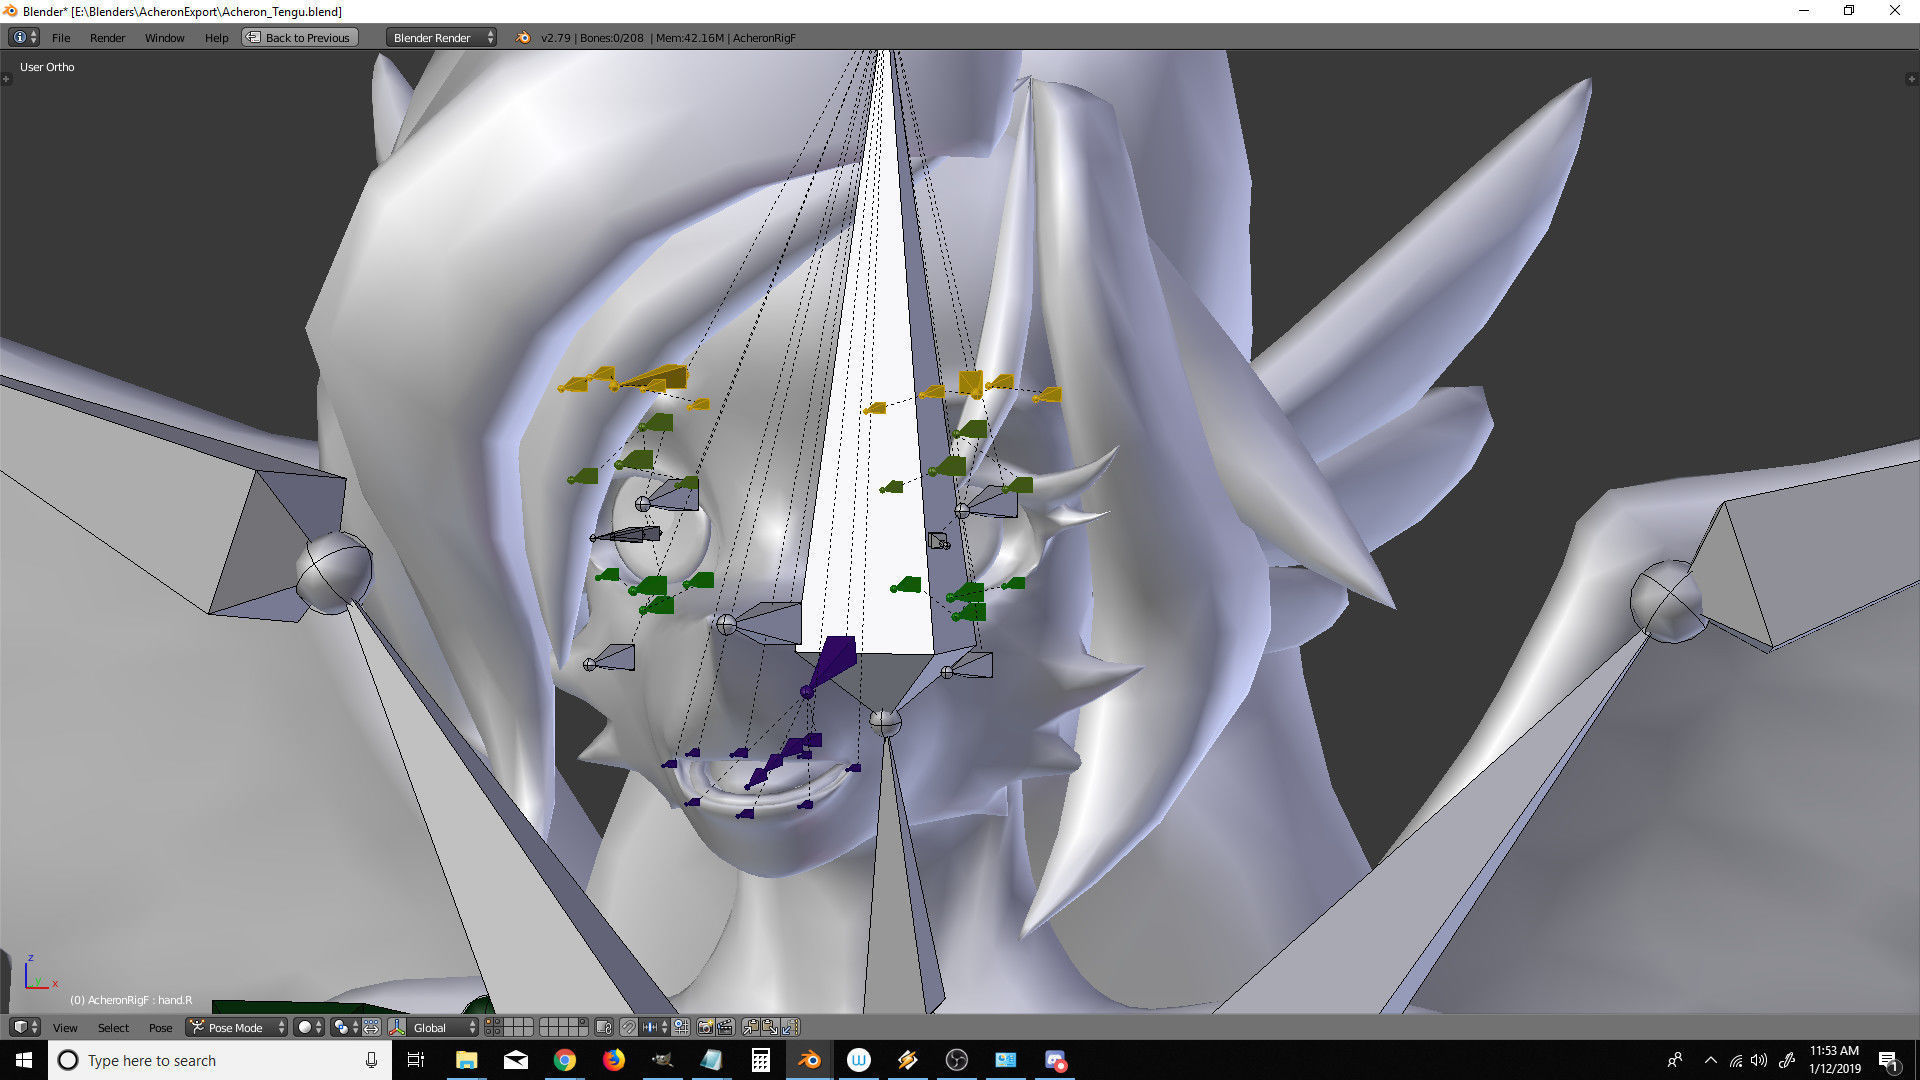
Task: Click the OpenGL render image camera icon
Action: pyautogui.click(x=705, y=1027)
